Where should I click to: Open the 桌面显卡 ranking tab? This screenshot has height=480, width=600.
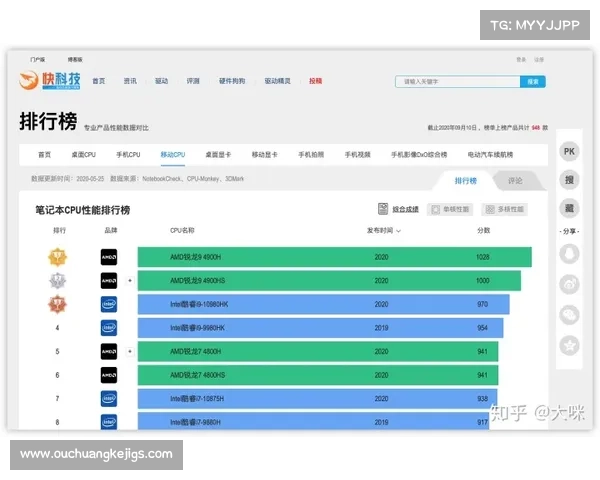click(x=218, y=155)
